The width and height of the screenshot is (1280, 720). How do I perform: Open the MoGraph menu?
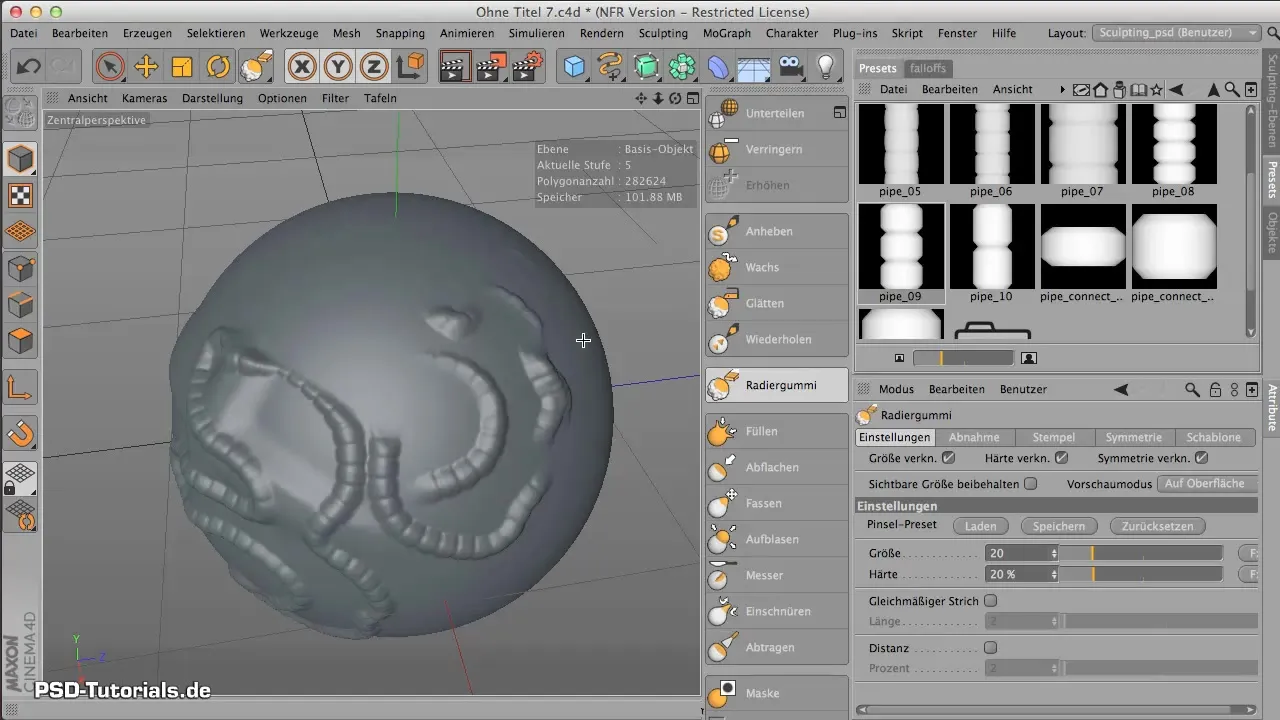[x=727, y=33]
